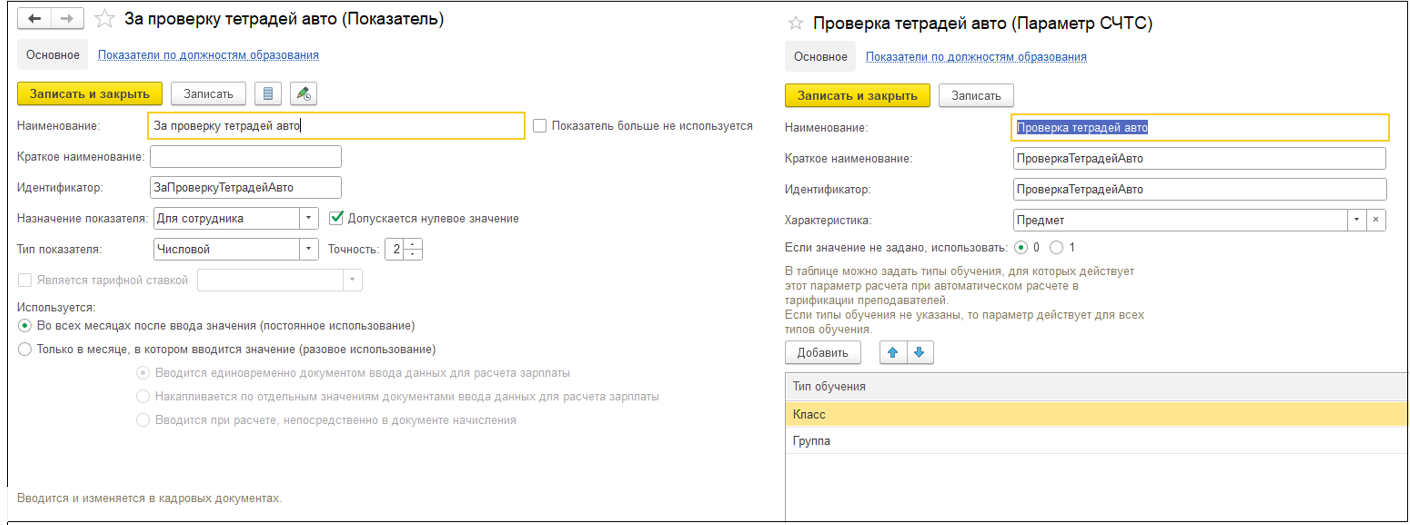Star the Параметр СЧТС form as favorite
This screenshot has width=1410, height=525.
[796, 23]
